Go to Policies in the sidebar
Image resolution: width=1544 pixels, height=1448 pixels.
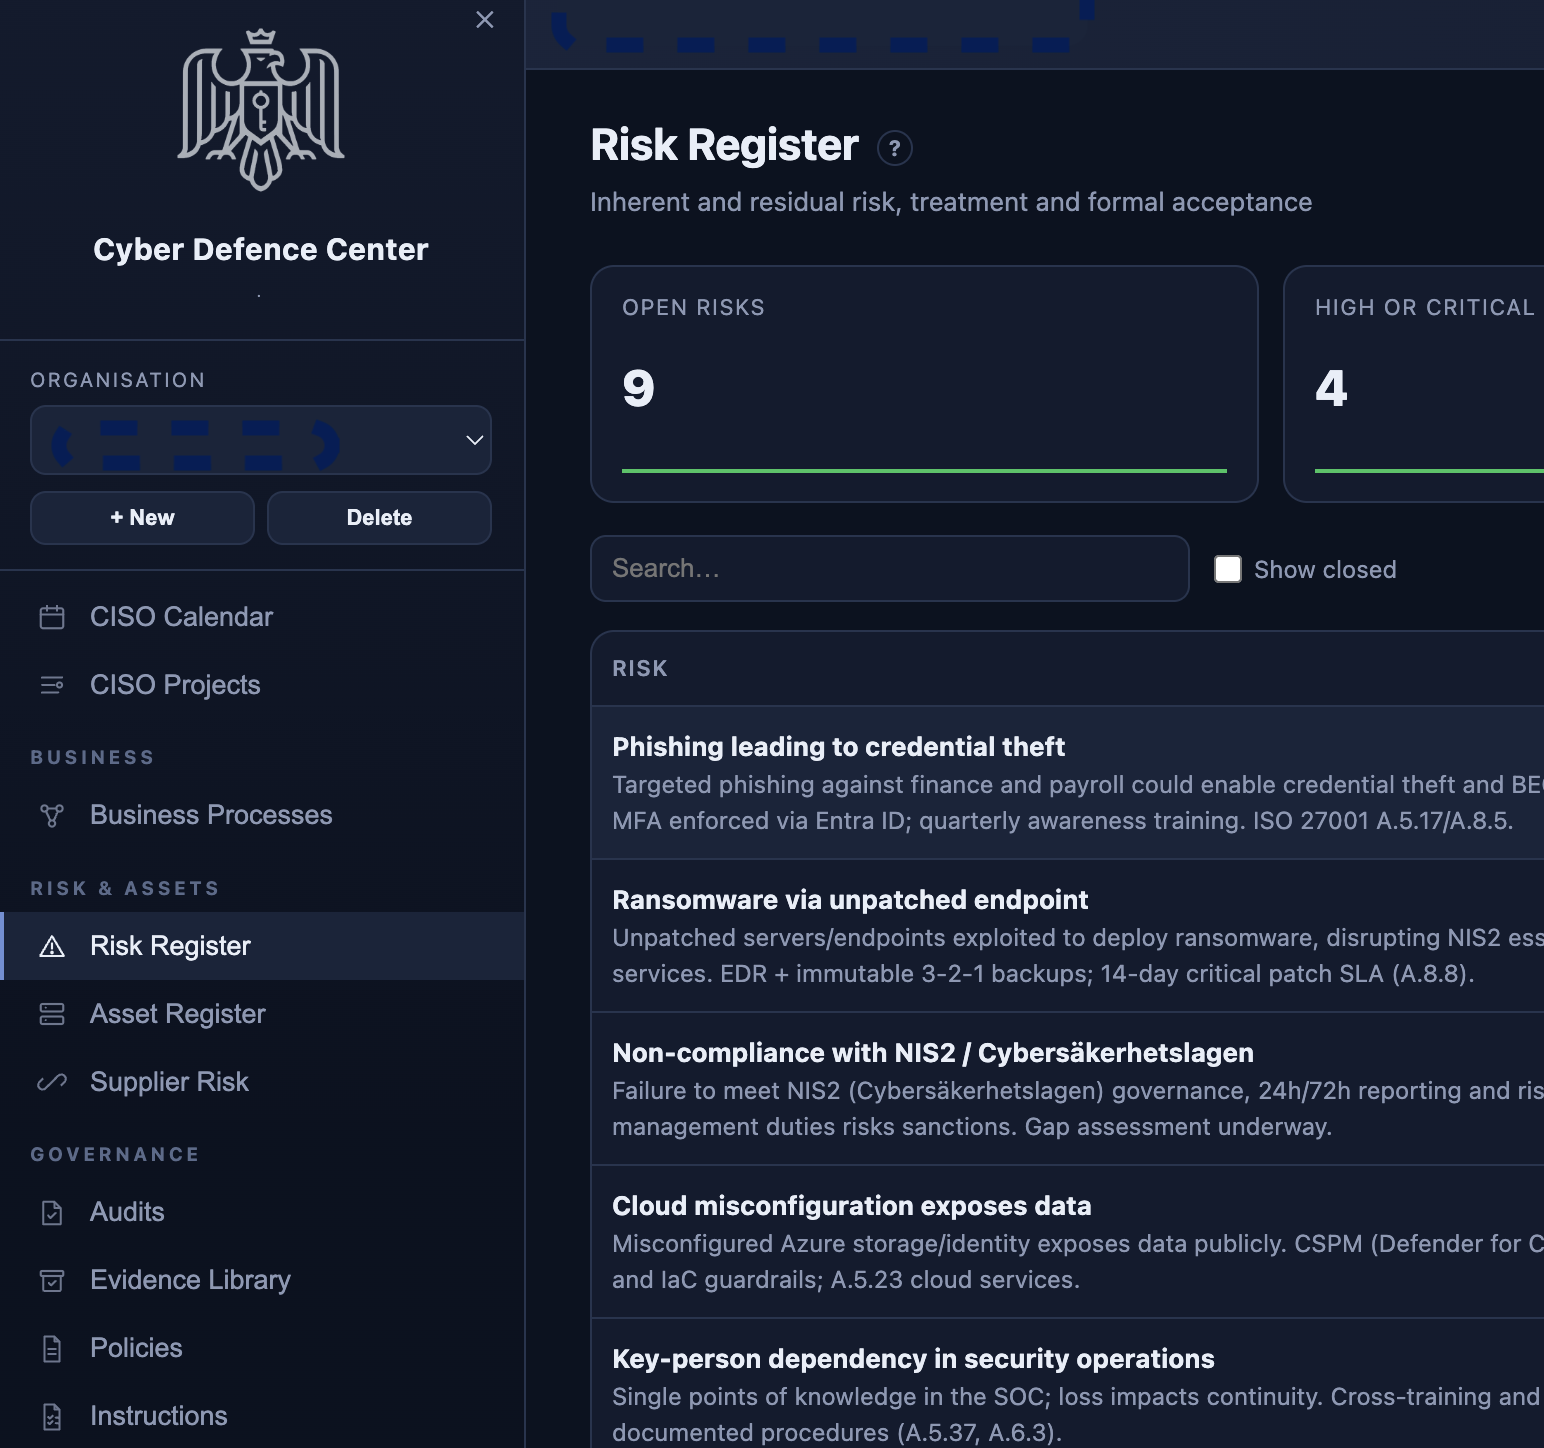(x=262, y=1348)
